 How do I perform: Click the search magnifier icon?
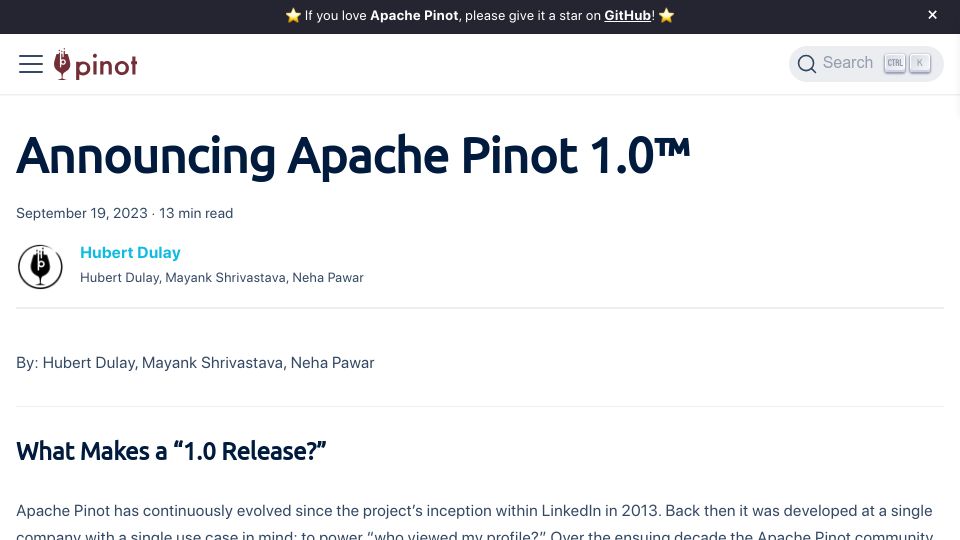tap(806, 64)
